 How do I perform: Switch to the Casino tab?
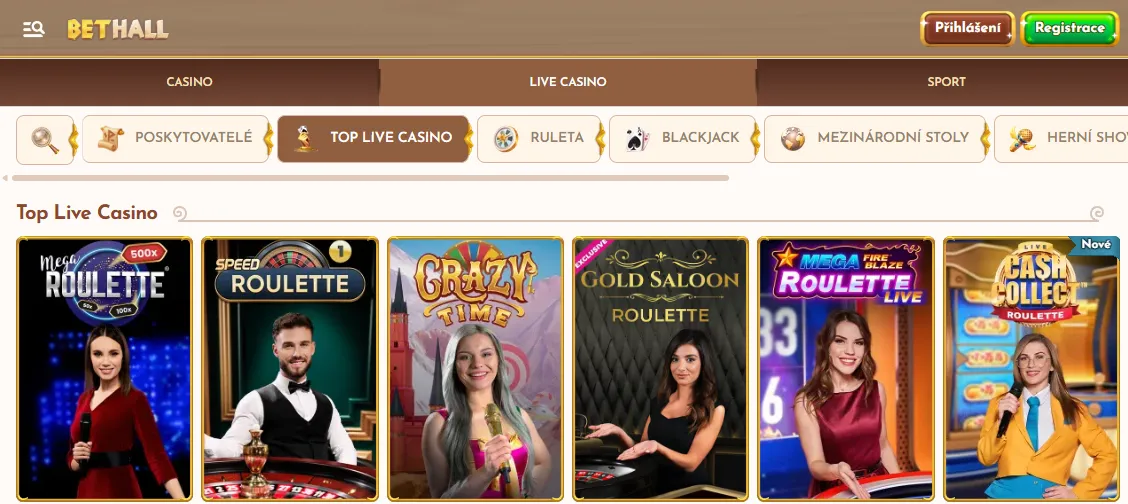189,82
